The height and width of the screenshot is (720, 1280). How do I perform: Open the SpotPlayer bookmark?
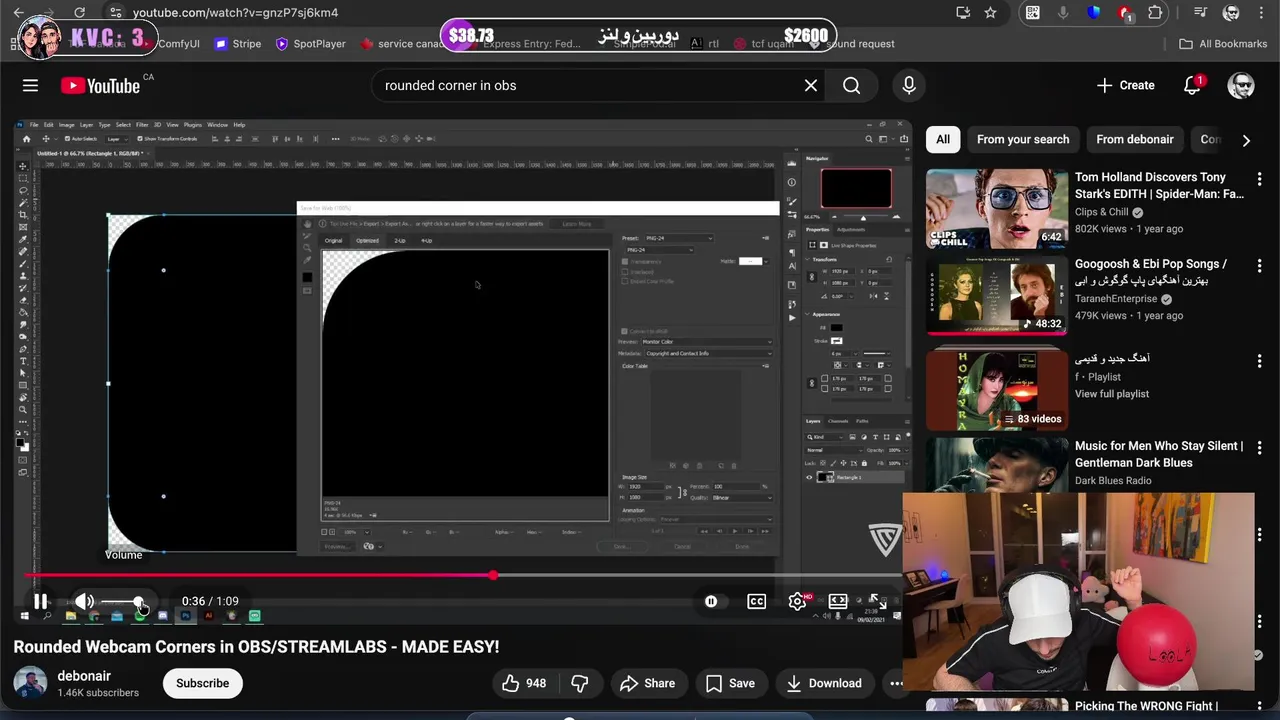pos(310,44)
